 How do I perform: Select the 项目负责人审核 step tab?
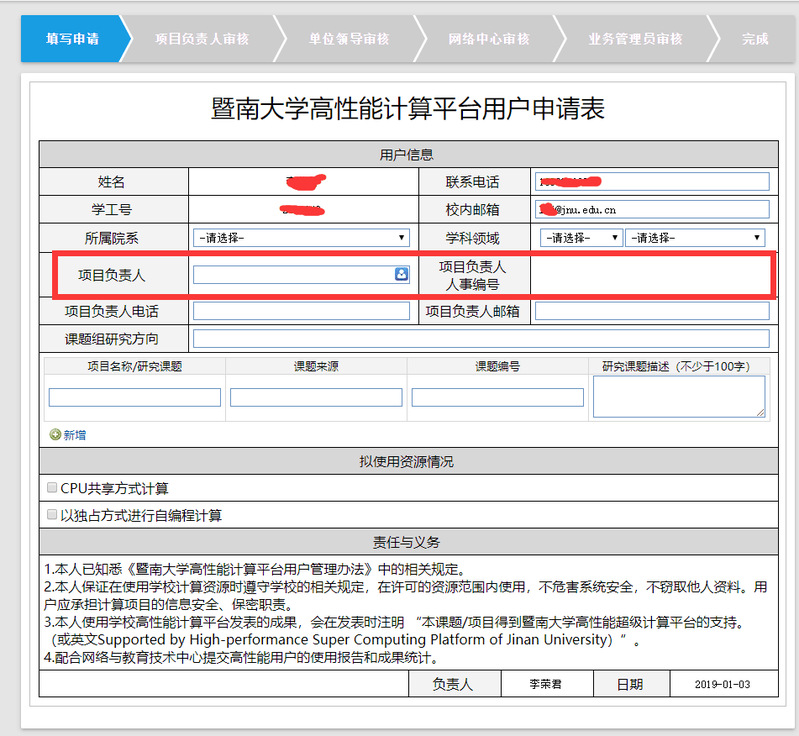(202, 39)
